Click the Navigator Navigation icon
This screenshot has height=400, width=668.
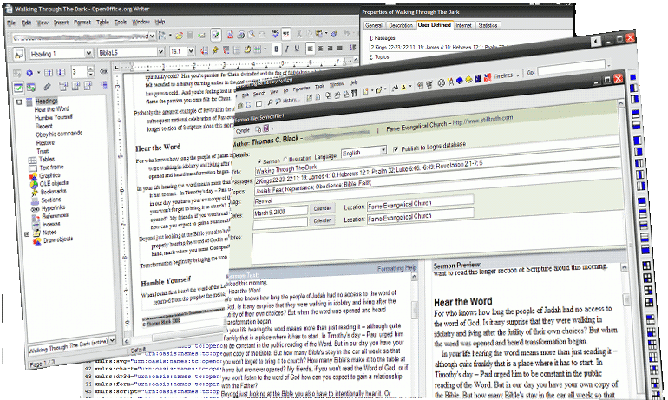click(x=29, y=73)
